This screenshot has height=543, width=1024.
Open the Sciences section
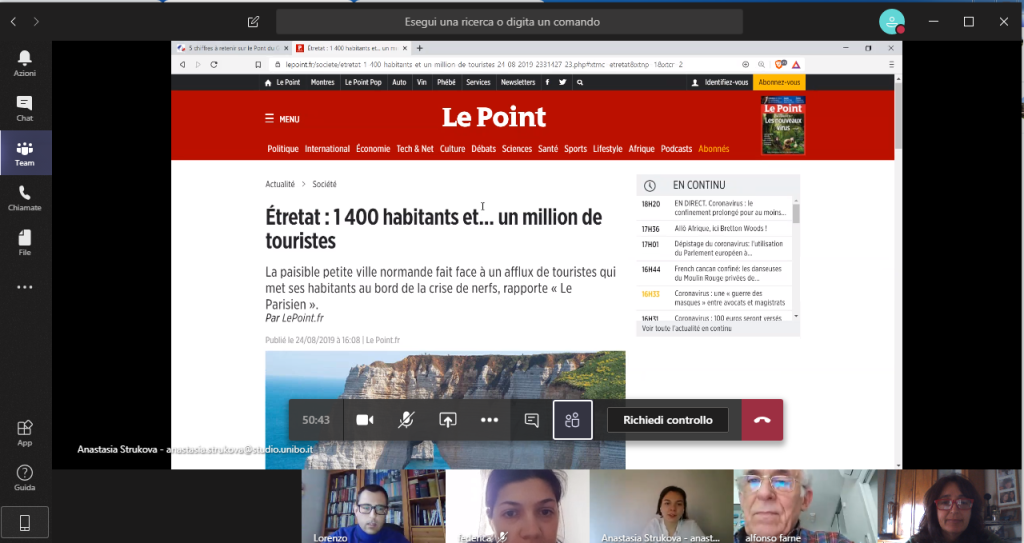click(x=517, y=149)
